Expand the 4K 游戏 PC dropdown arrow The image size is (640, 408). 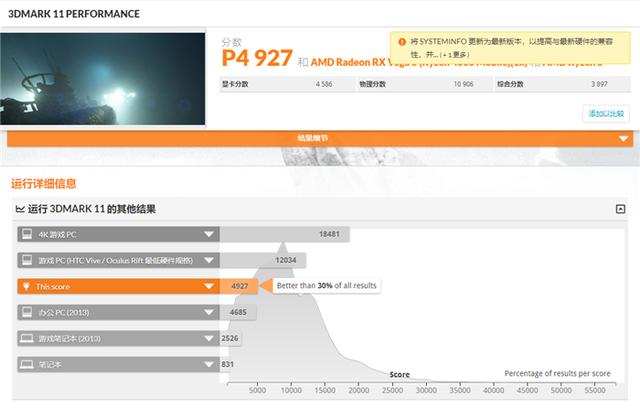209,234
